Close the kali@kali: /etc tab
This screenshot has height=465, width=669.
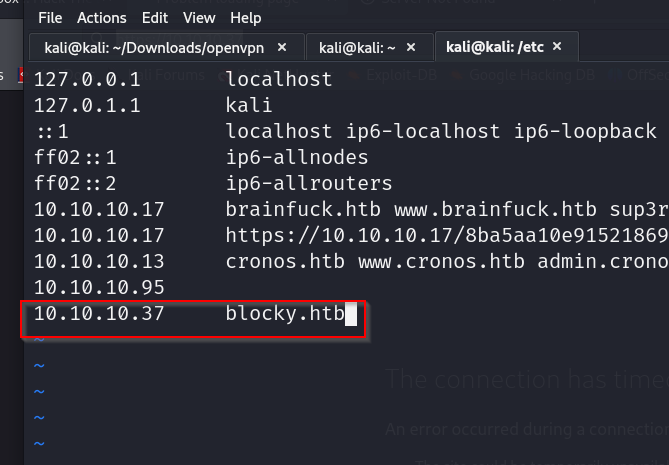click(x=557, y=47)
